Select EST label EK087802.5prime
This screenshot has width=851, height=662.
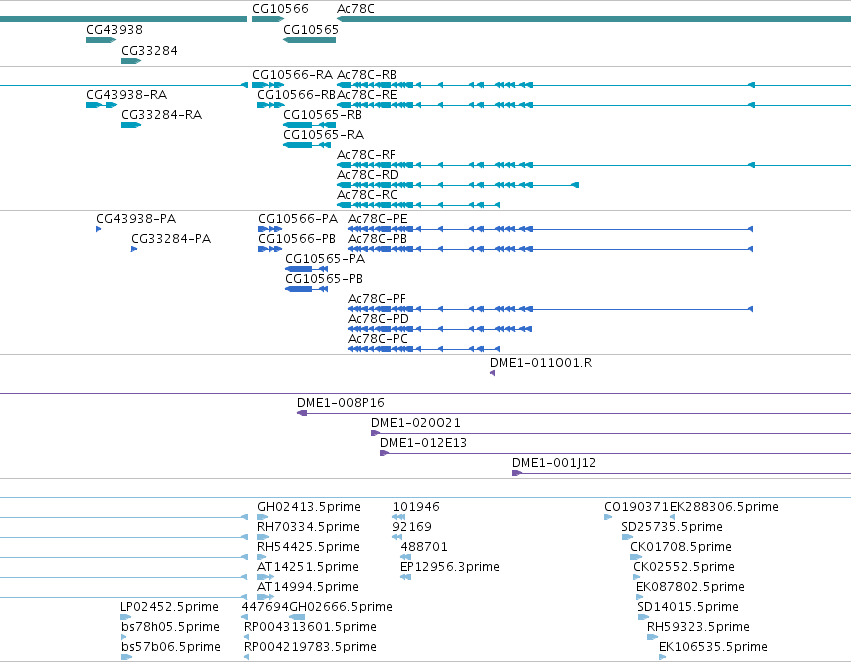[x=690, y=587]
